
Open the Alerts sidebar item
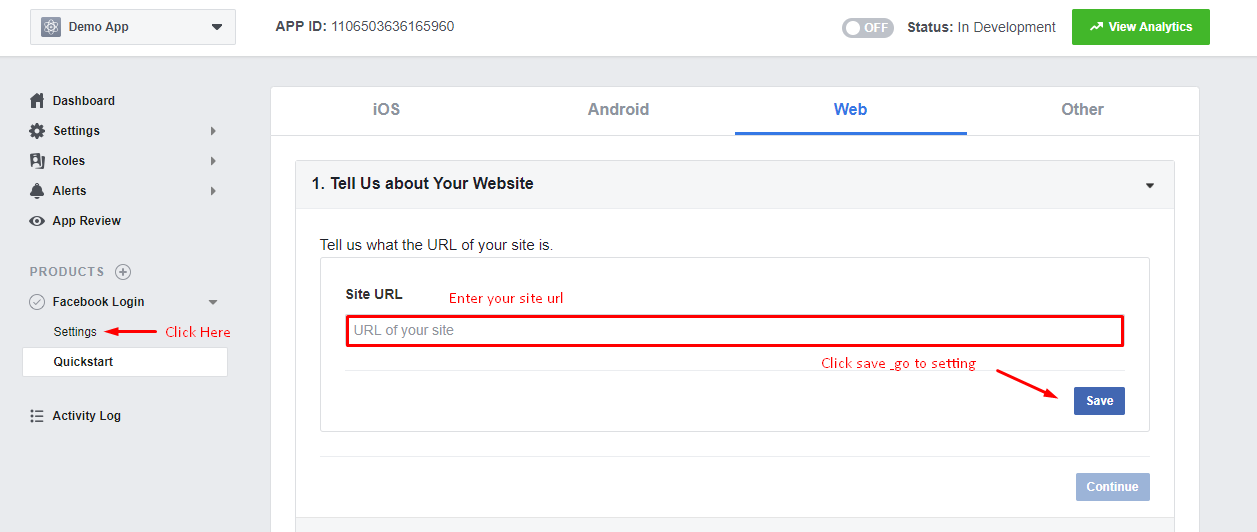(x=70, y=191)
